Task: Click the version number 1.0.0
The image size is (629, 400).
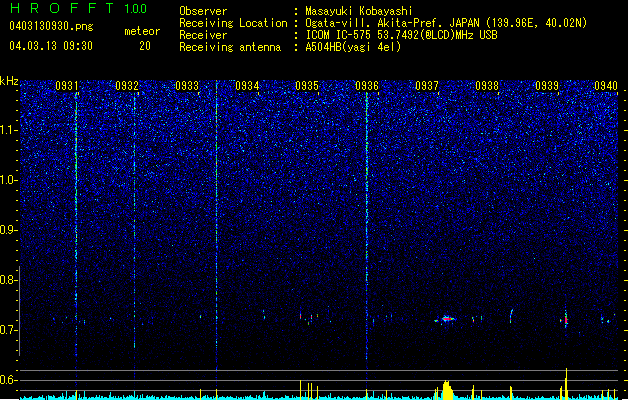Action: tap(135, 9)
